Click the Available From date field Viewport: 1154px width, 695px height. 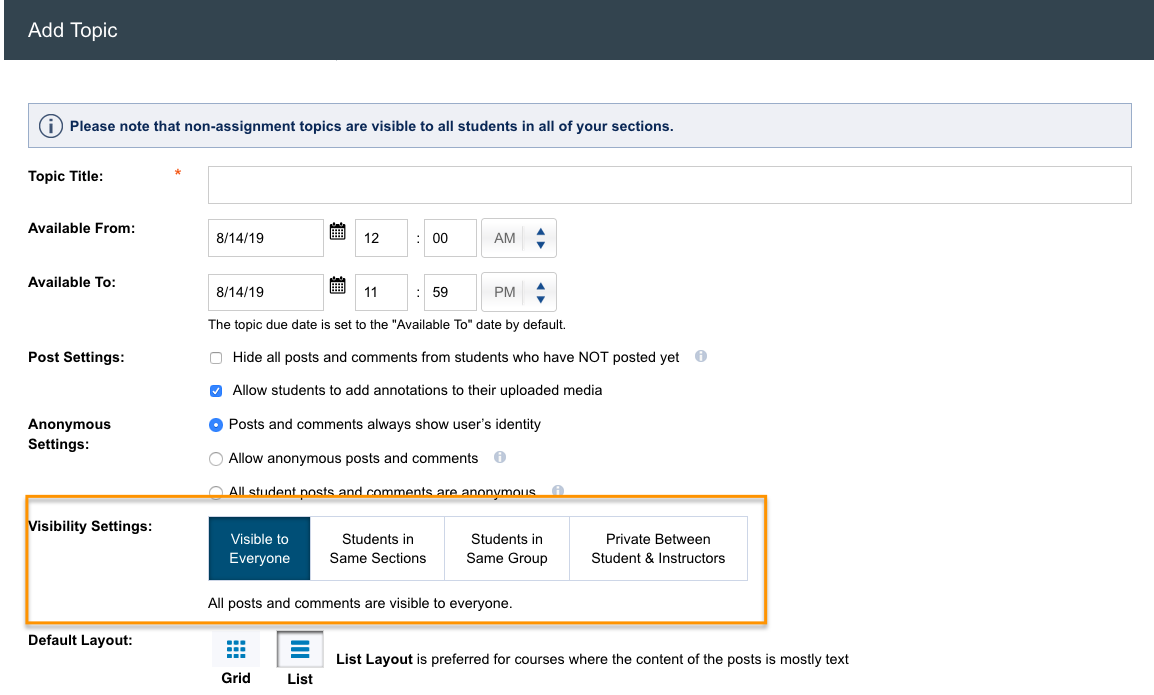pyautogui.click(x=265, y=238)
